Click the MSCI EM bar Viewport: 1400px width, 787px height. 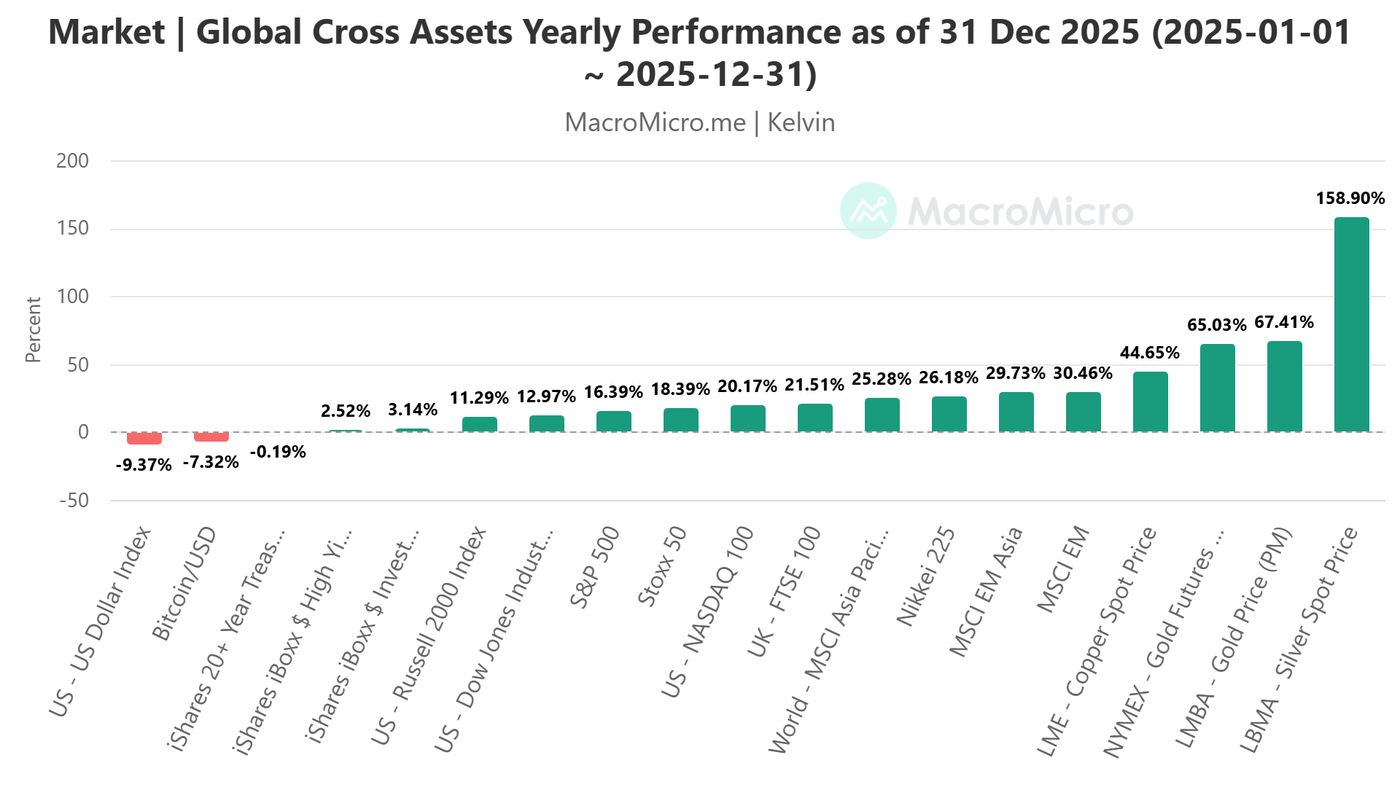pyautogui.click(x=1083, y=412)
